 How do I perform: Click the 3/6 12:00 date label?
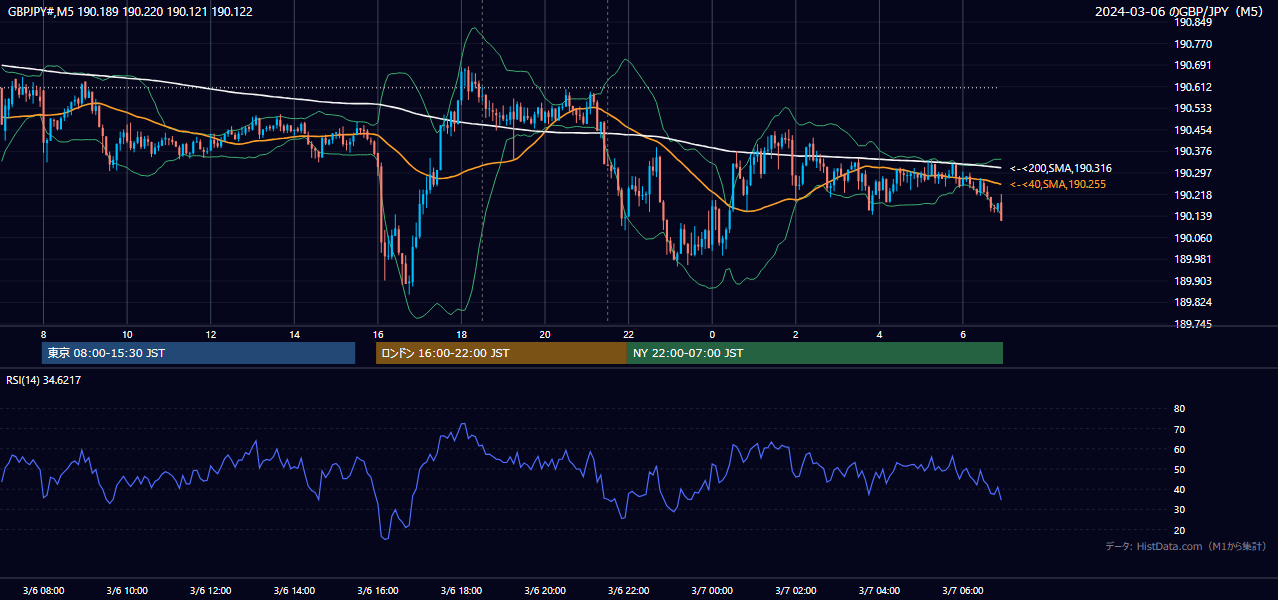211,590
